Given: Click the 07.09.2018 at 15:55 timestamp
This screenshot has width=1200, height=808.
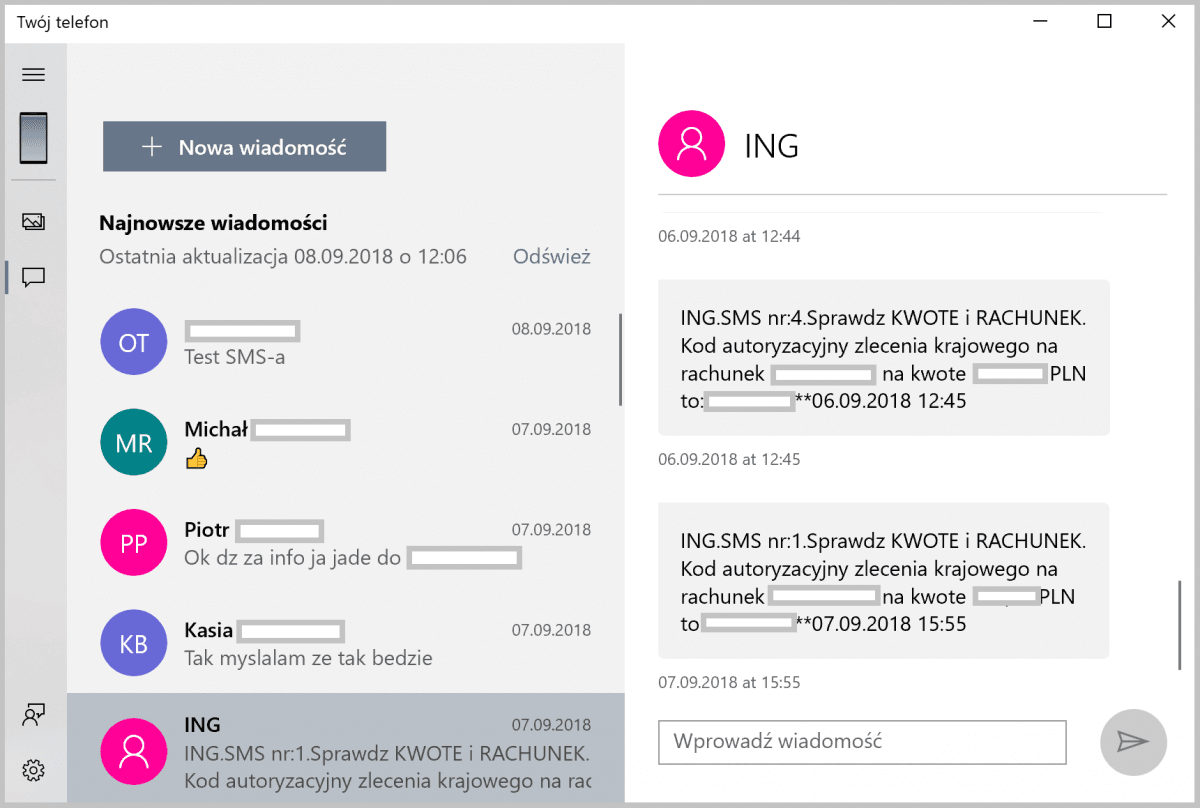Looking at the screenshot, I should point(729,683).
